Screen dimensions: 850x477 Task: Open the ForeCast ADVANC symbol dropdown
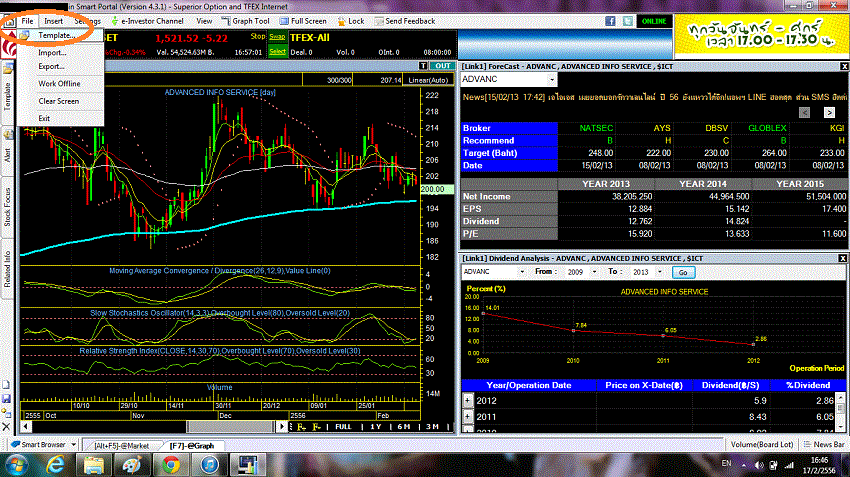click(552, 79)
